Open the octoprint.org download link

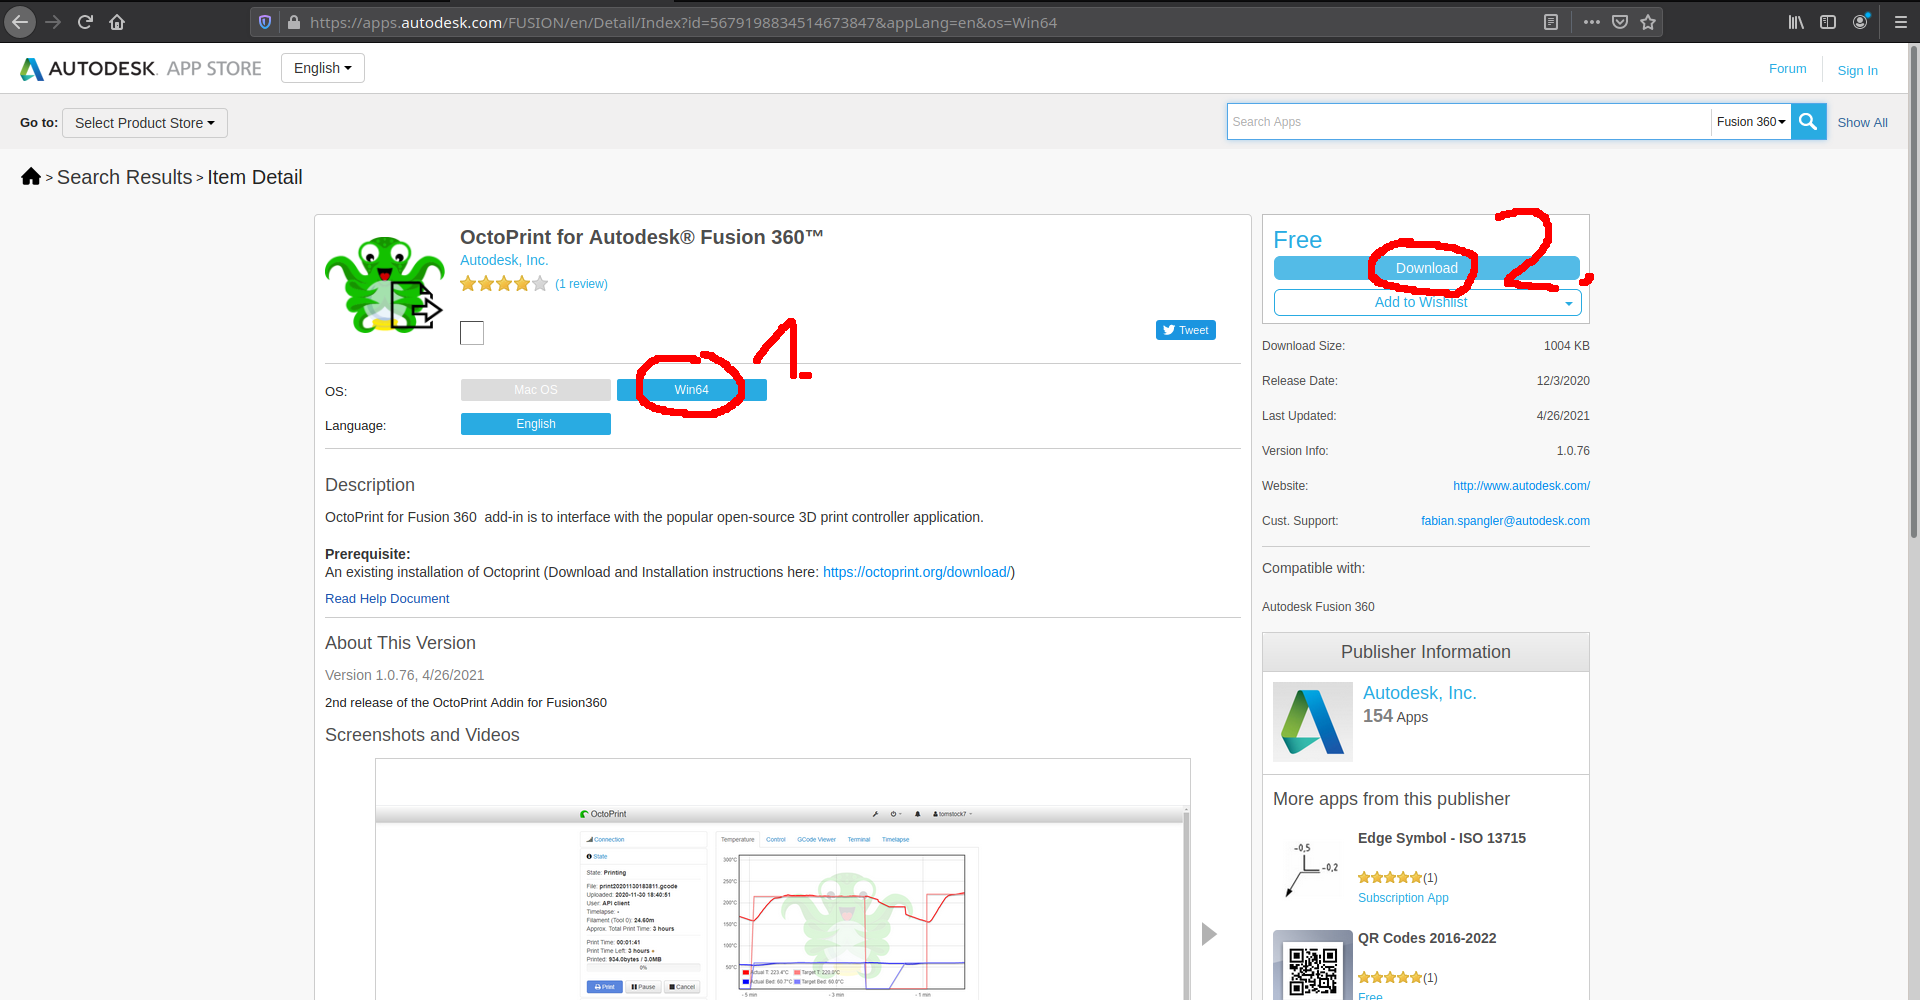916,572
